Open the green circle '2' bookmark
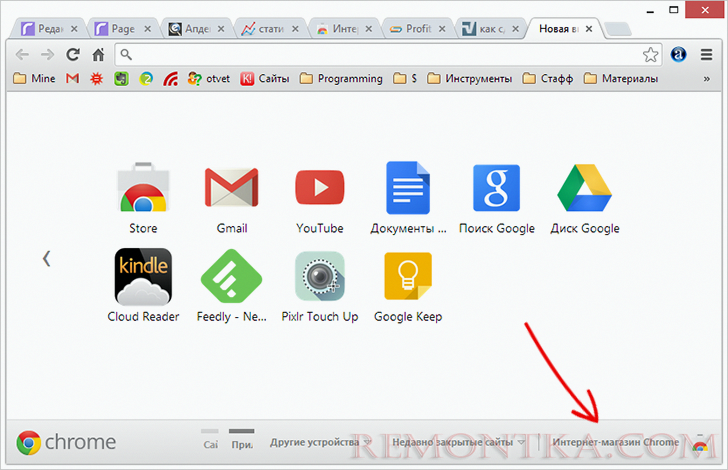 [x=146, y=78]
